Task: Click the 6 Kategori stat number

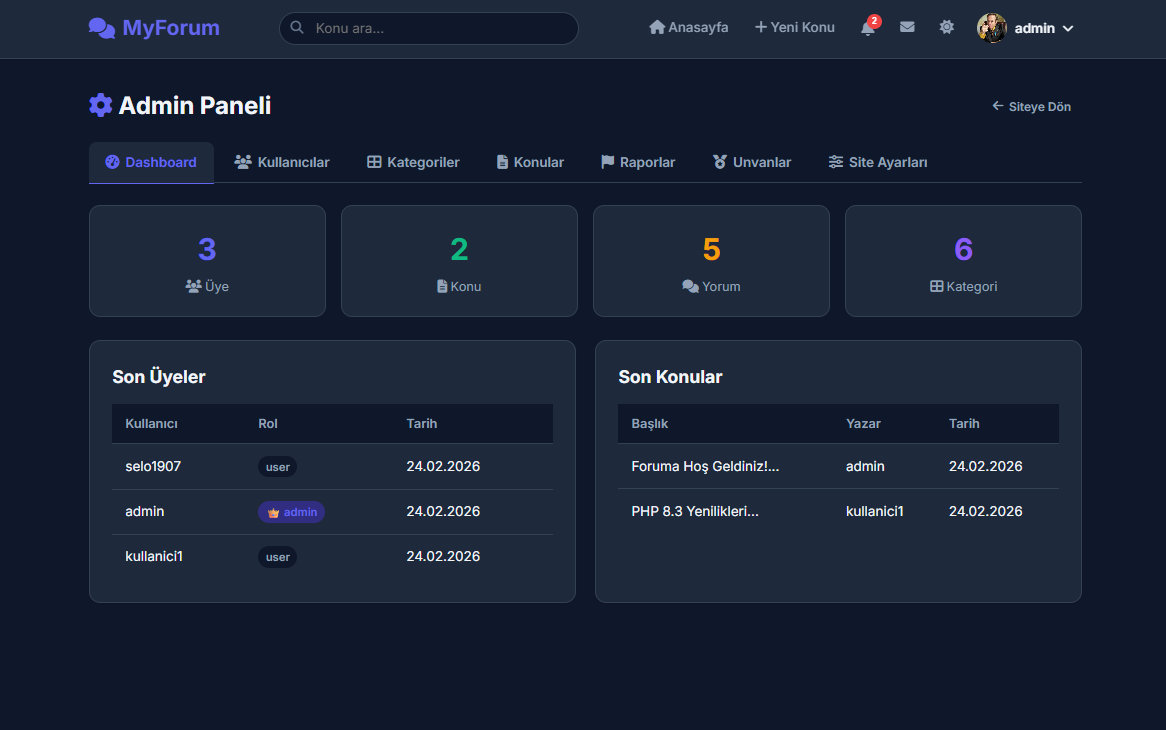Action: pos(964,249)
